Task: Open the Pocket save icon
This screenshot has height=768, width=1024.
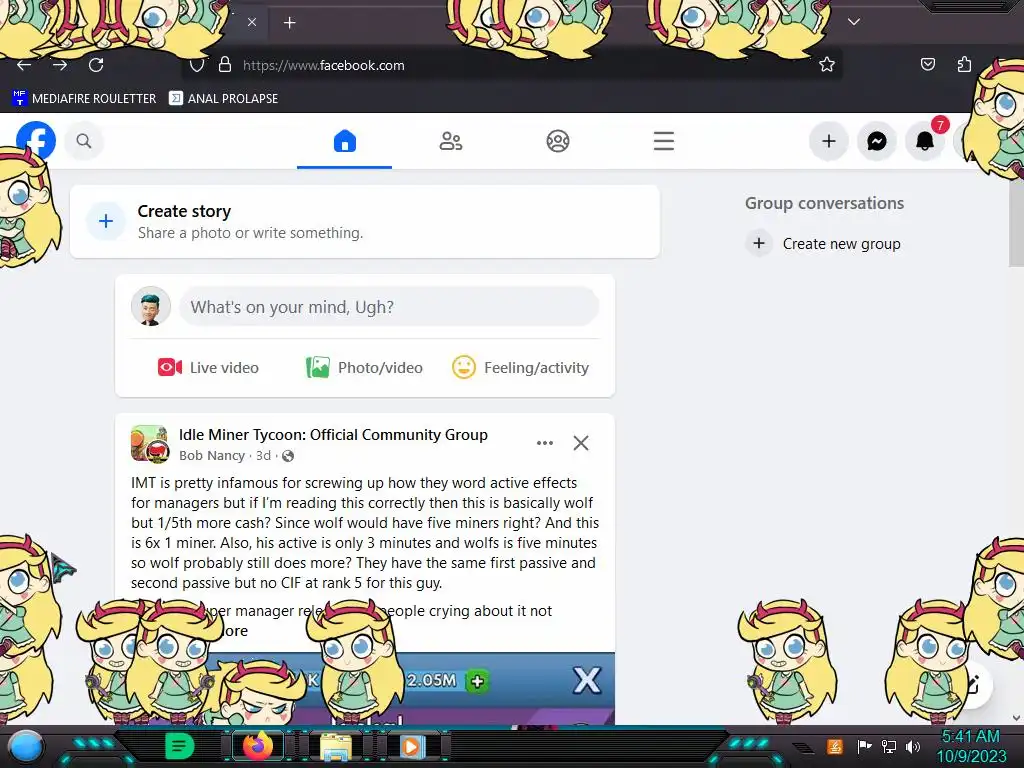Action: click(x=927, y=65)
